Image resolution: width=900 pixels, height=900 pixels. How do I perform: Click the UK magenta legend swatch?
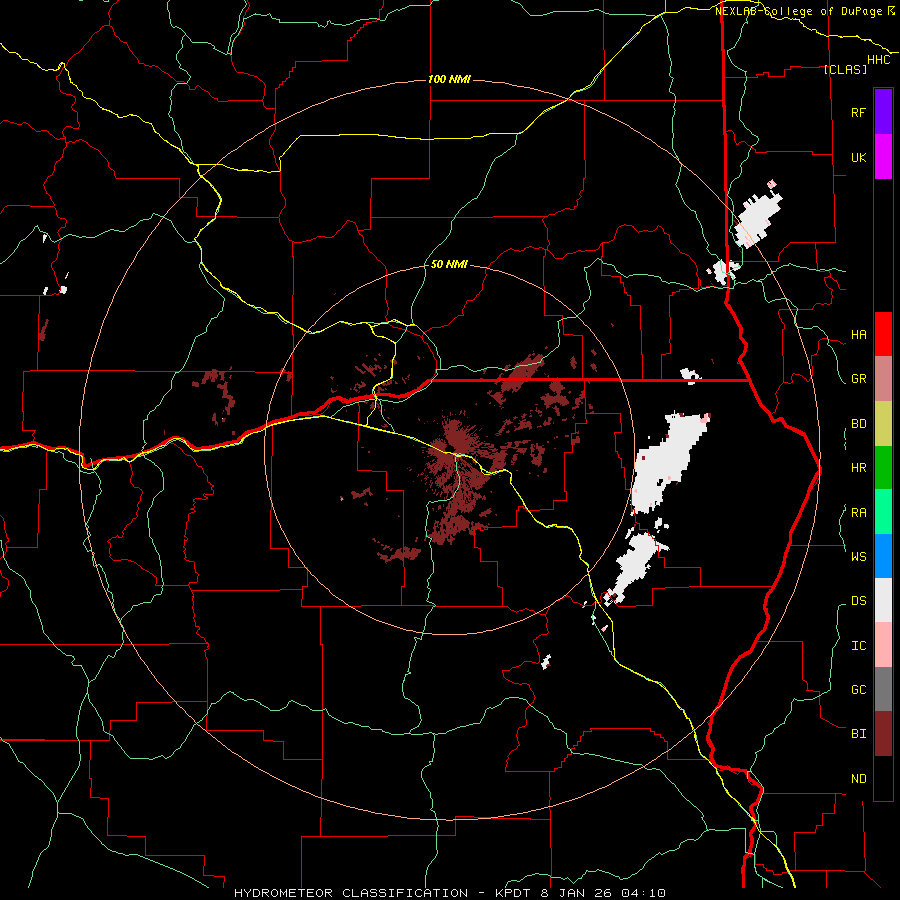point(883,157)
